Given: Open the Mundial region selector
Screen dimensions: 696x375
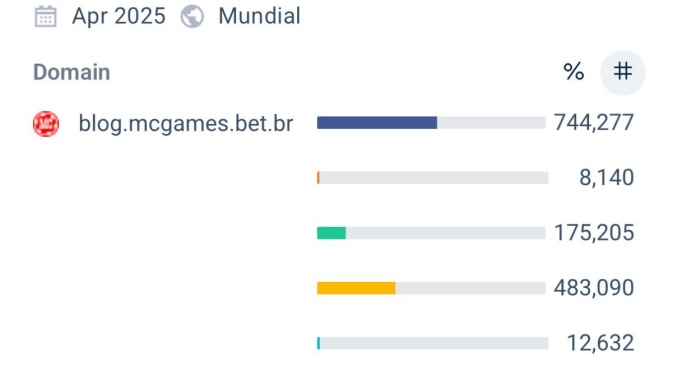Looking at the screenshot, I should tap(259, 16).
